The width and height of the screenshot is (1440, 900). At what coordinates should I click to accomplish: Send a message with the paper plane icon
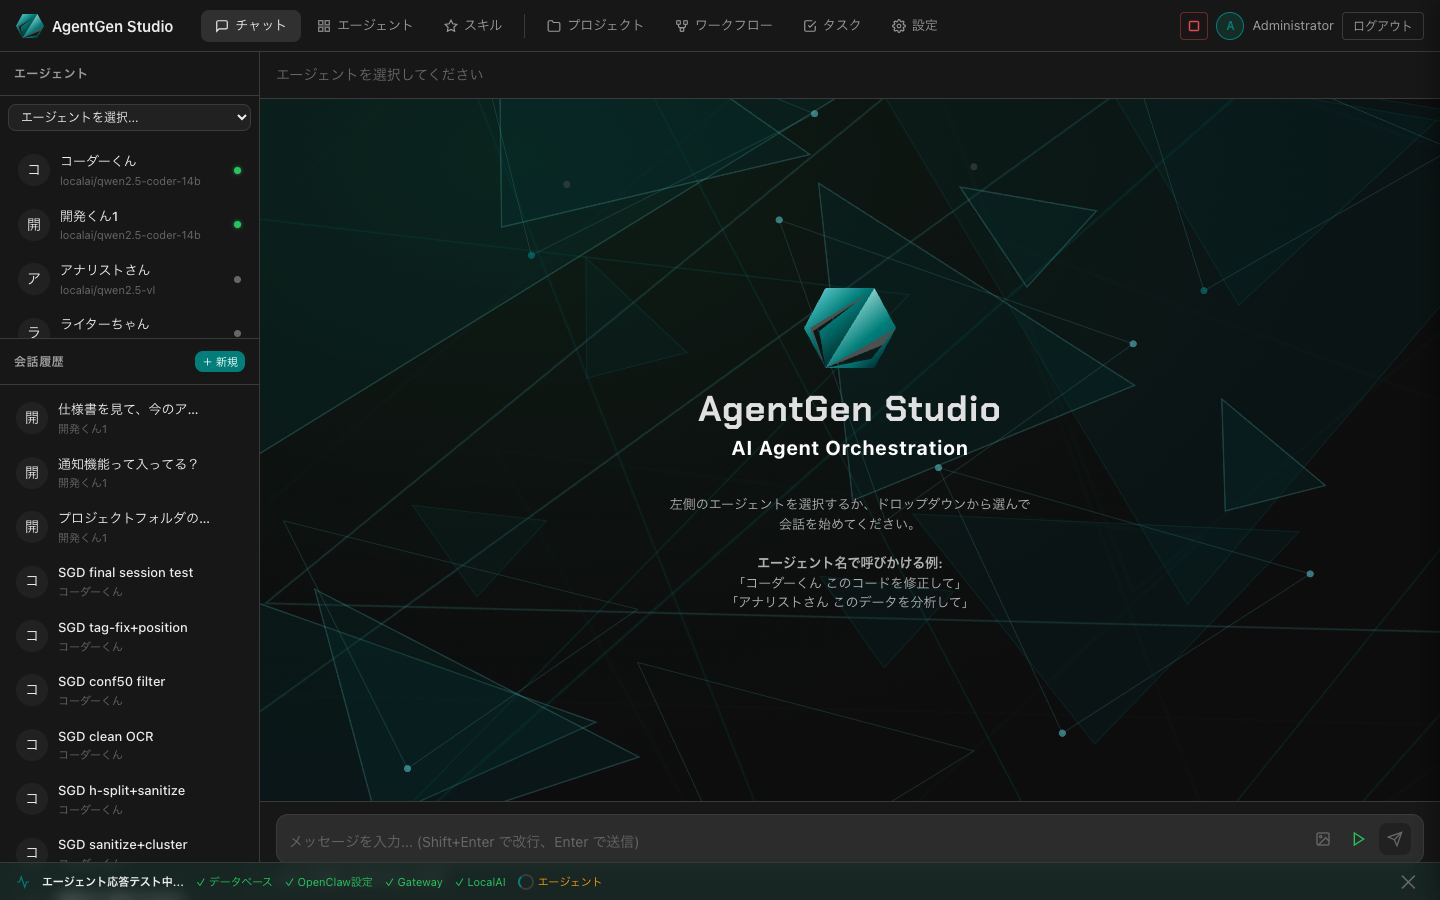(x=1396, y=839)
